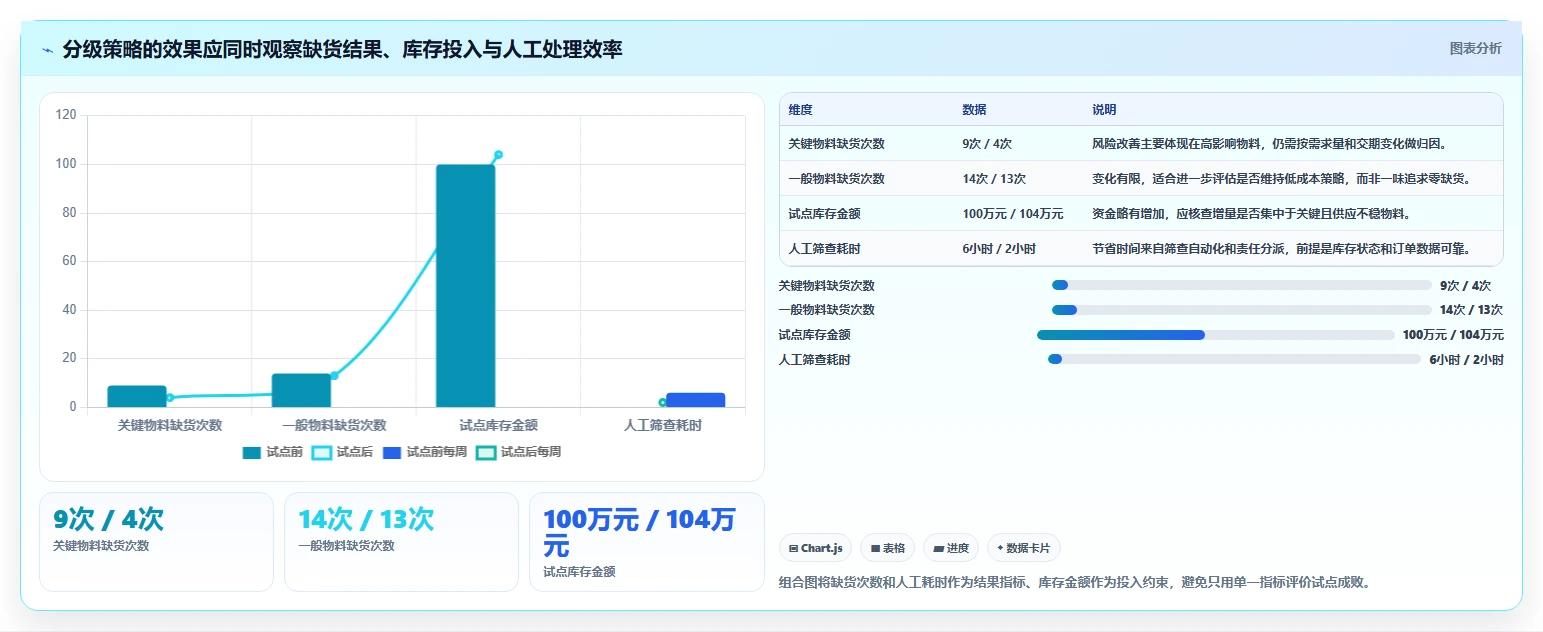Viewport: 1543px width, 632px height.
Task: Click the 试点库存金额 progress bar
Action: [1216, 335]
